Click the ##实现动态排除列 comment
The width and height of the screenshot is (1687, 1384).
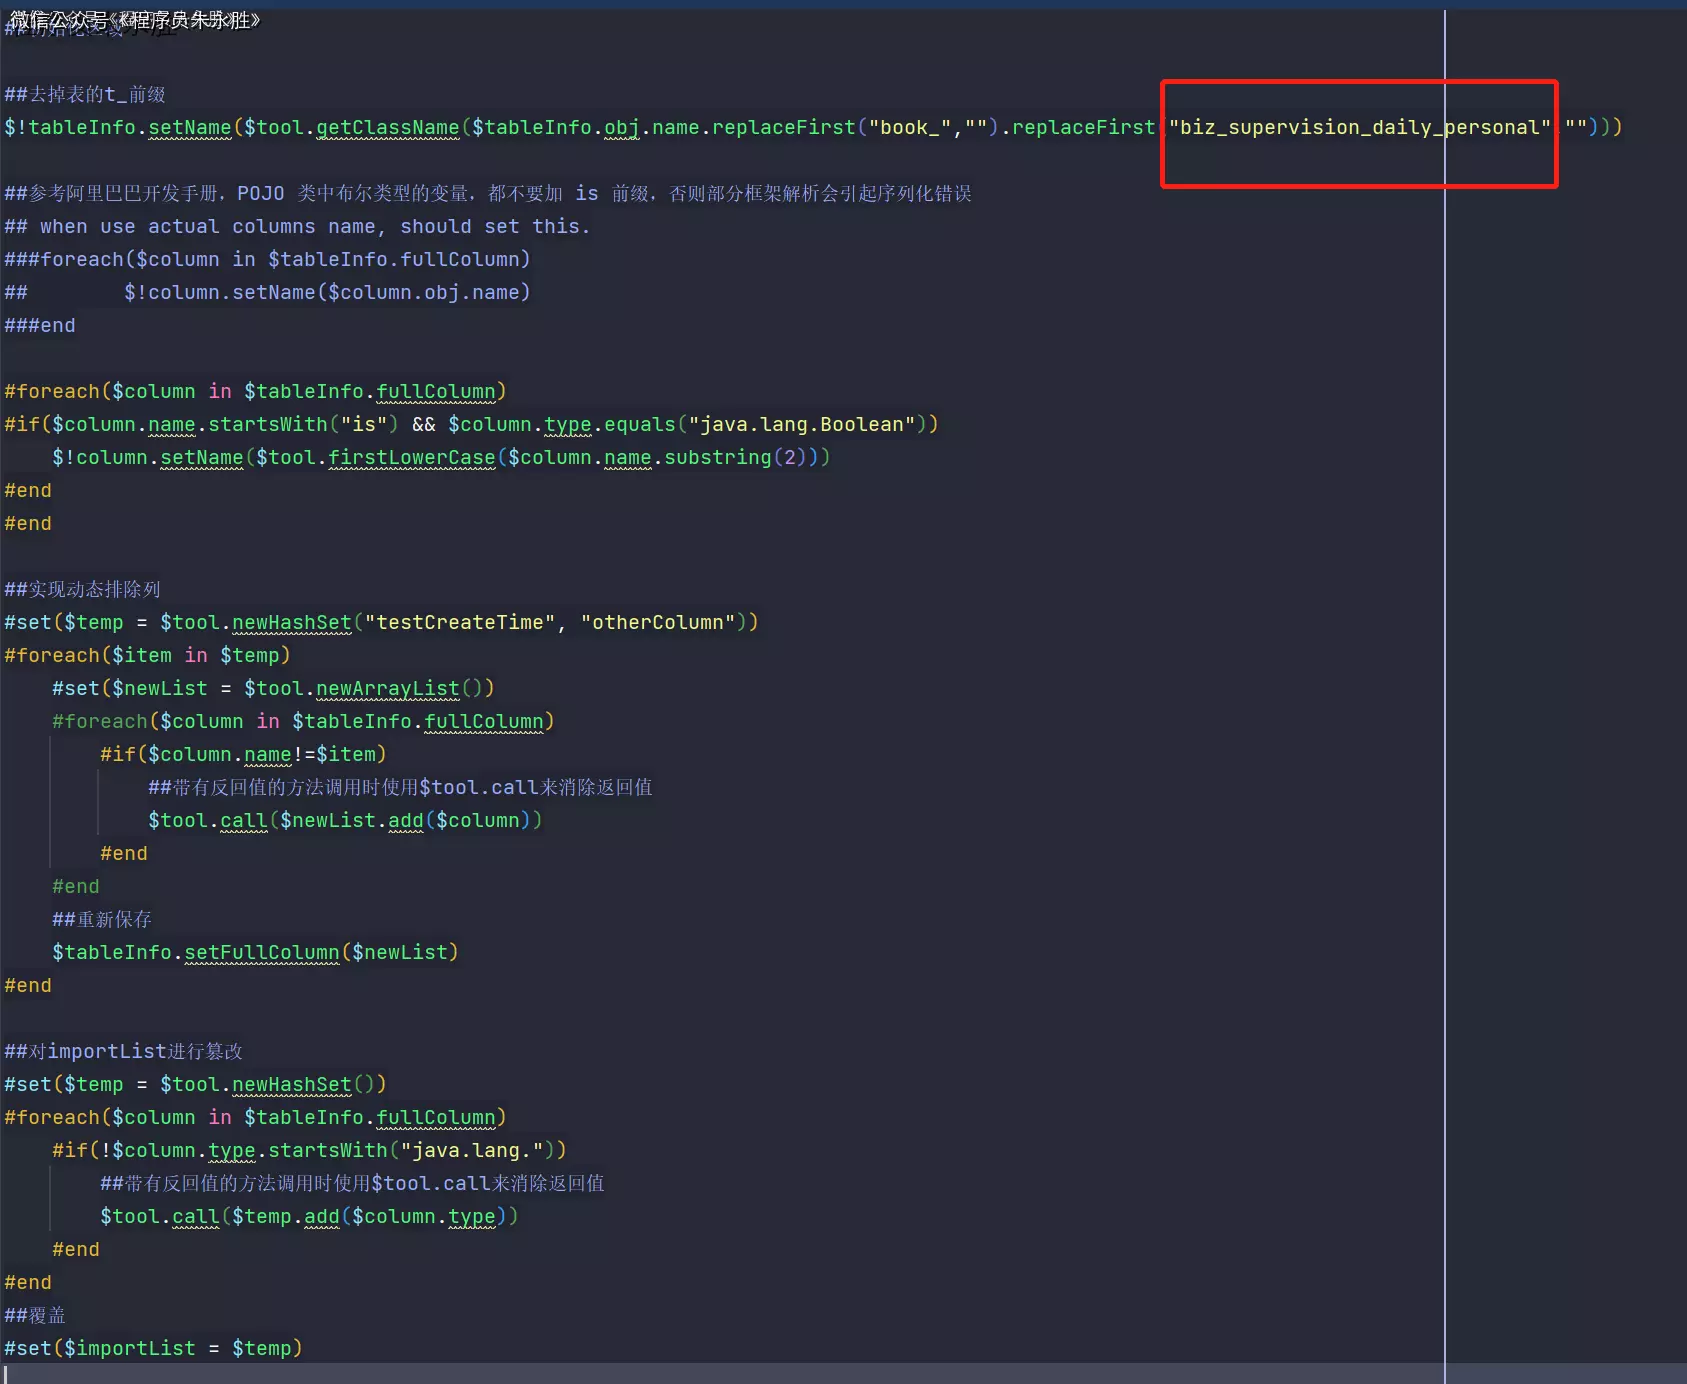pos(82,590)
